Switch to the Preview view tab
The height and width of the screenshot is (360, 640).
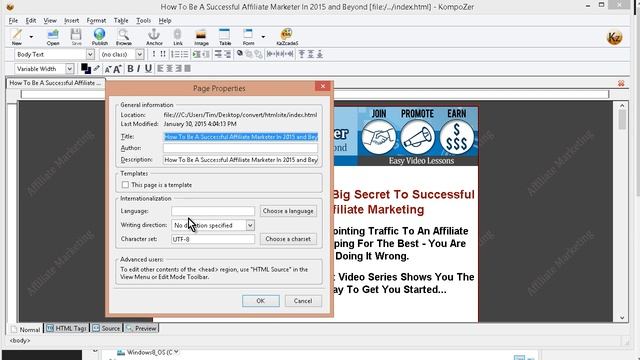141,328
